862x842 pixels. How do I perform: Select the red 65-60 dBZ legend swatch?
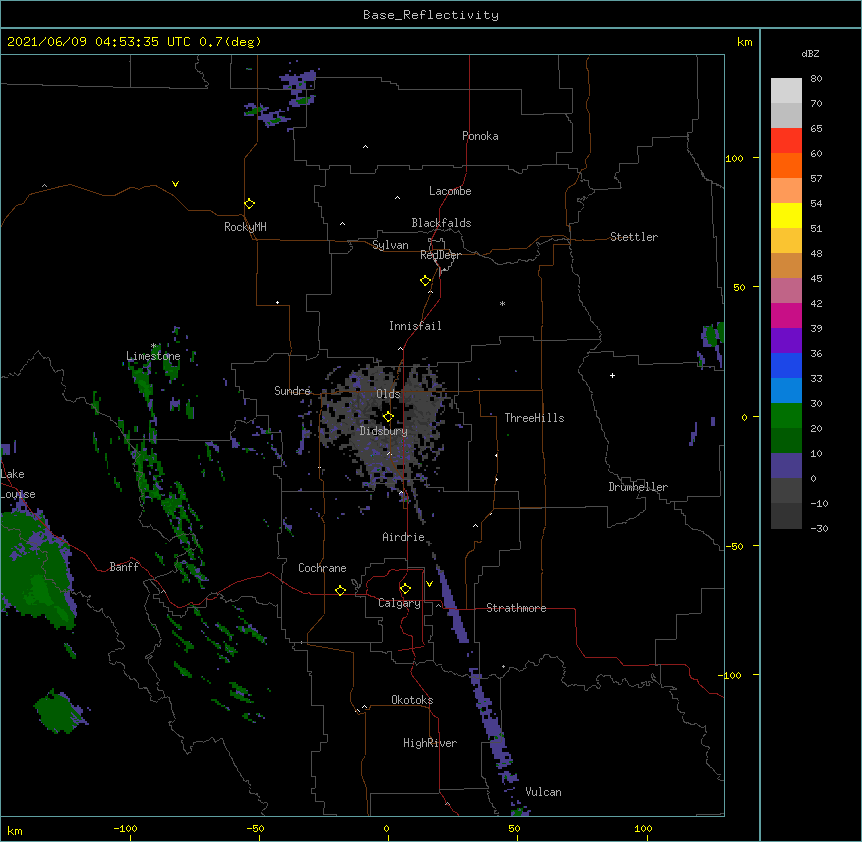(x=786, y=140)
